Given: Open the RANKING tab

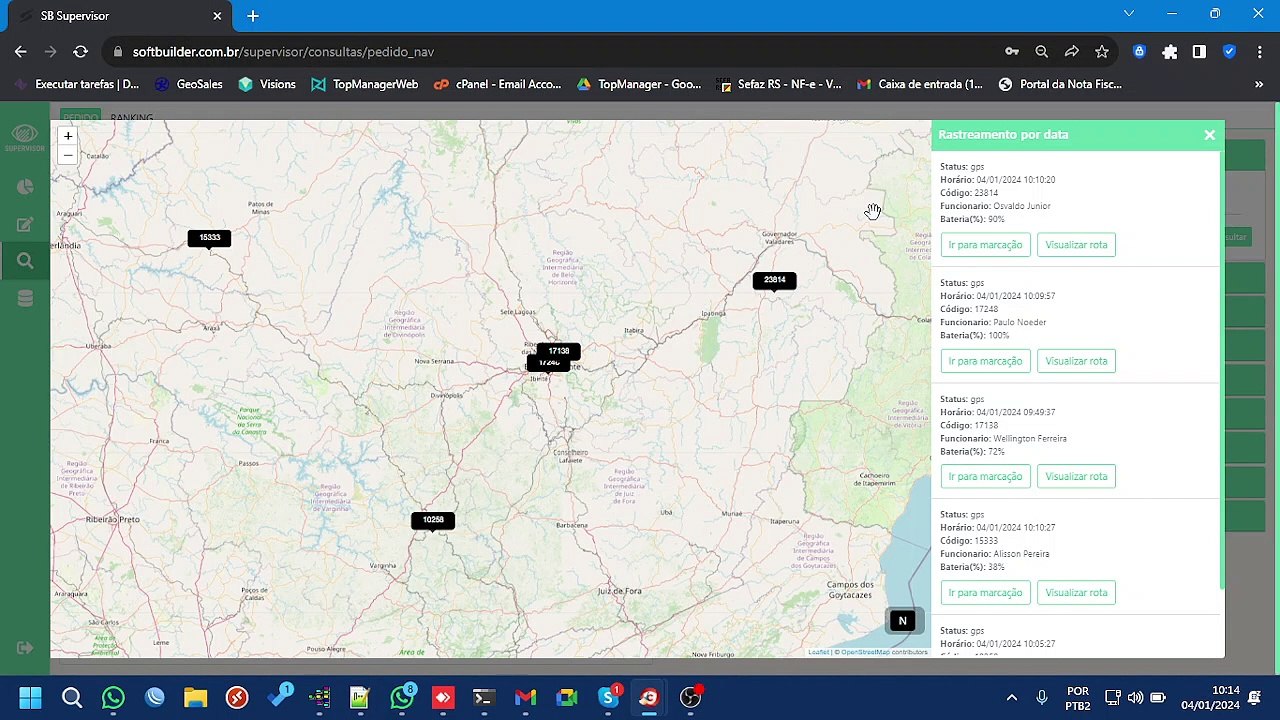Looking at the screenshot, I should click(132, 118).
